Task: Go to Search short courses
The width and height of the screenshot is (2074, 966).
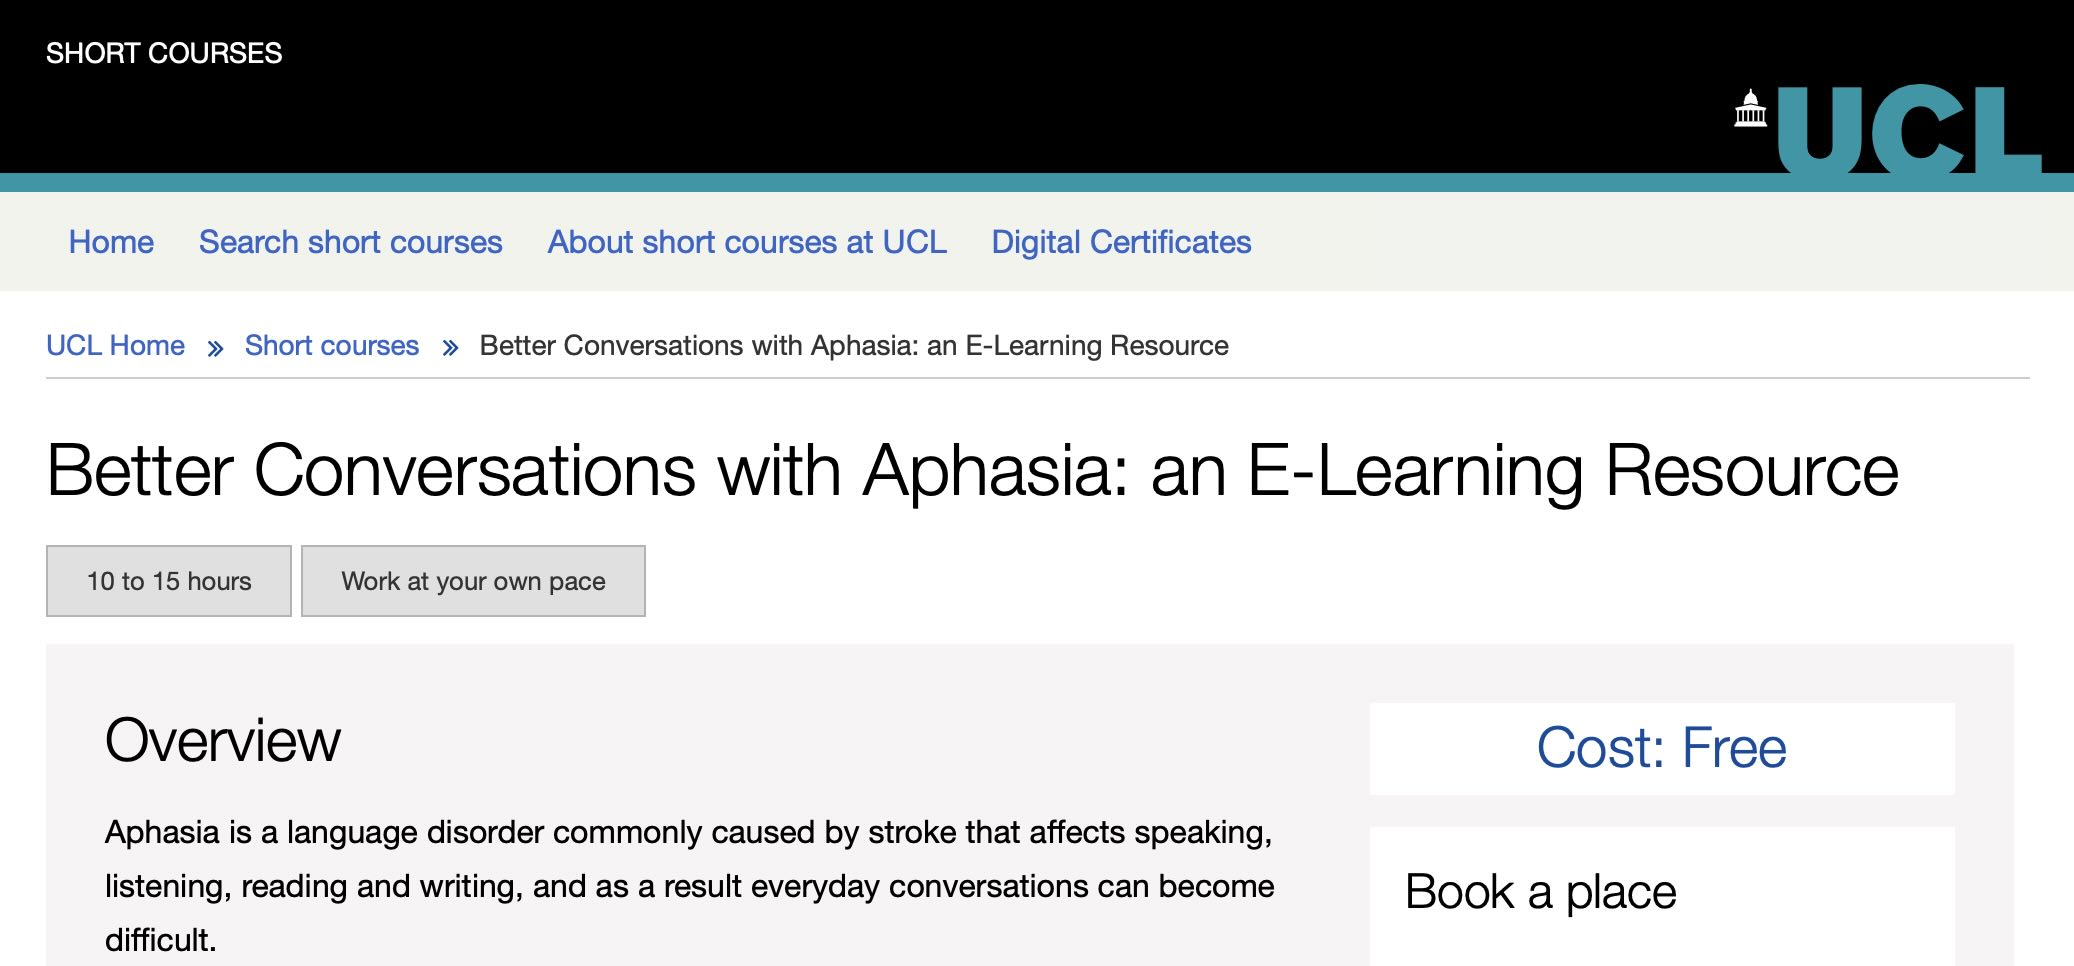Action: (x=350, y=242)
